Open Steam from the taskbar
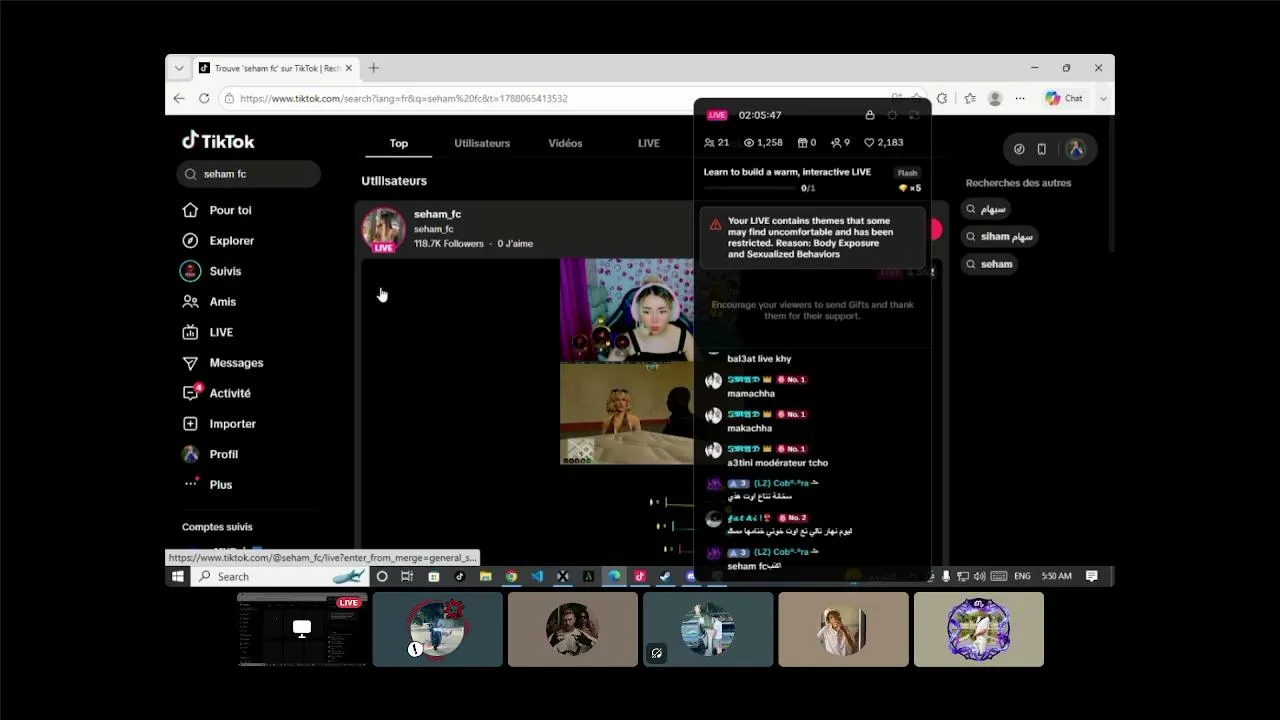The image size is (1280, 720). click(x=665, y=576)
